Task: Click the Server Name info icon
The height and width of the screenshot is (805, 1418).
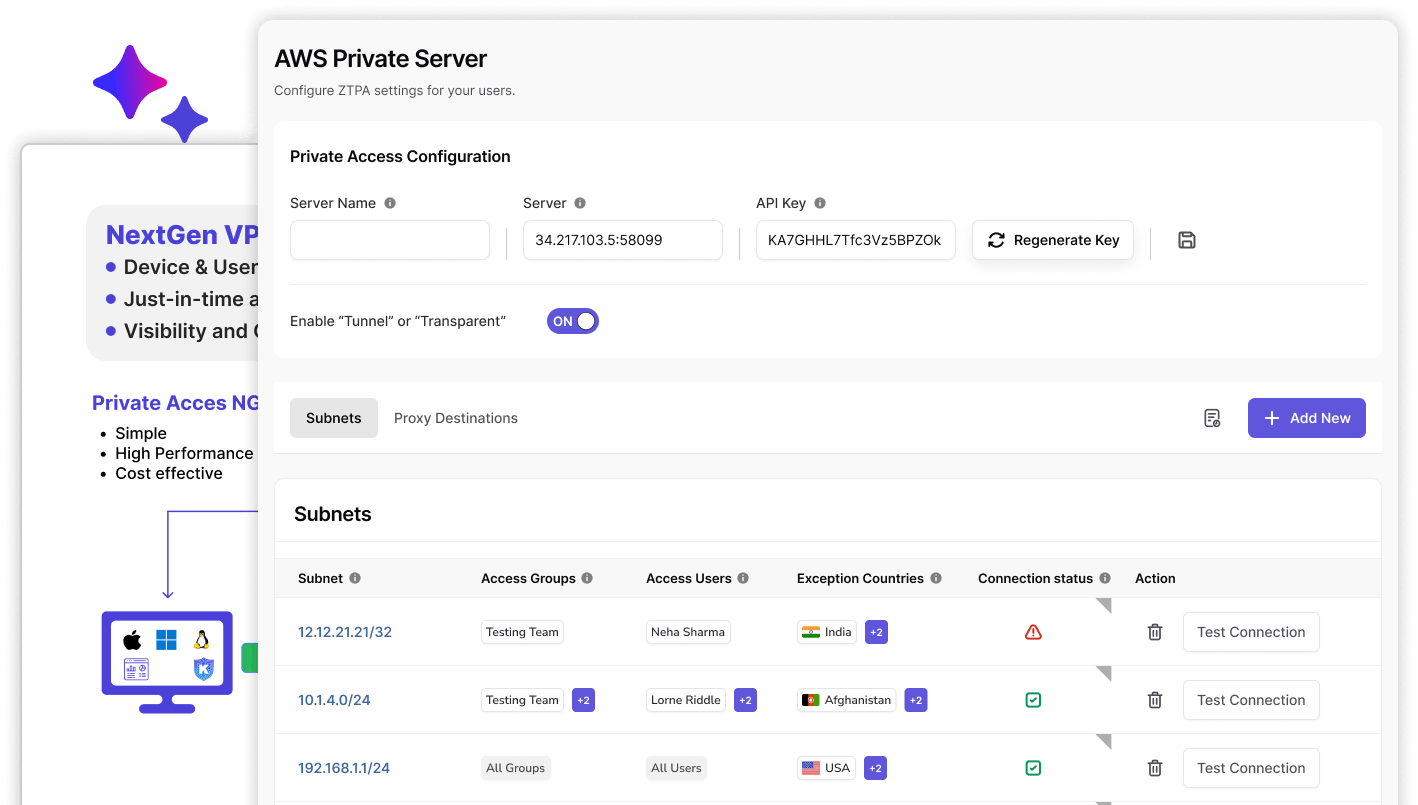Action: click(x=390, y=203)
